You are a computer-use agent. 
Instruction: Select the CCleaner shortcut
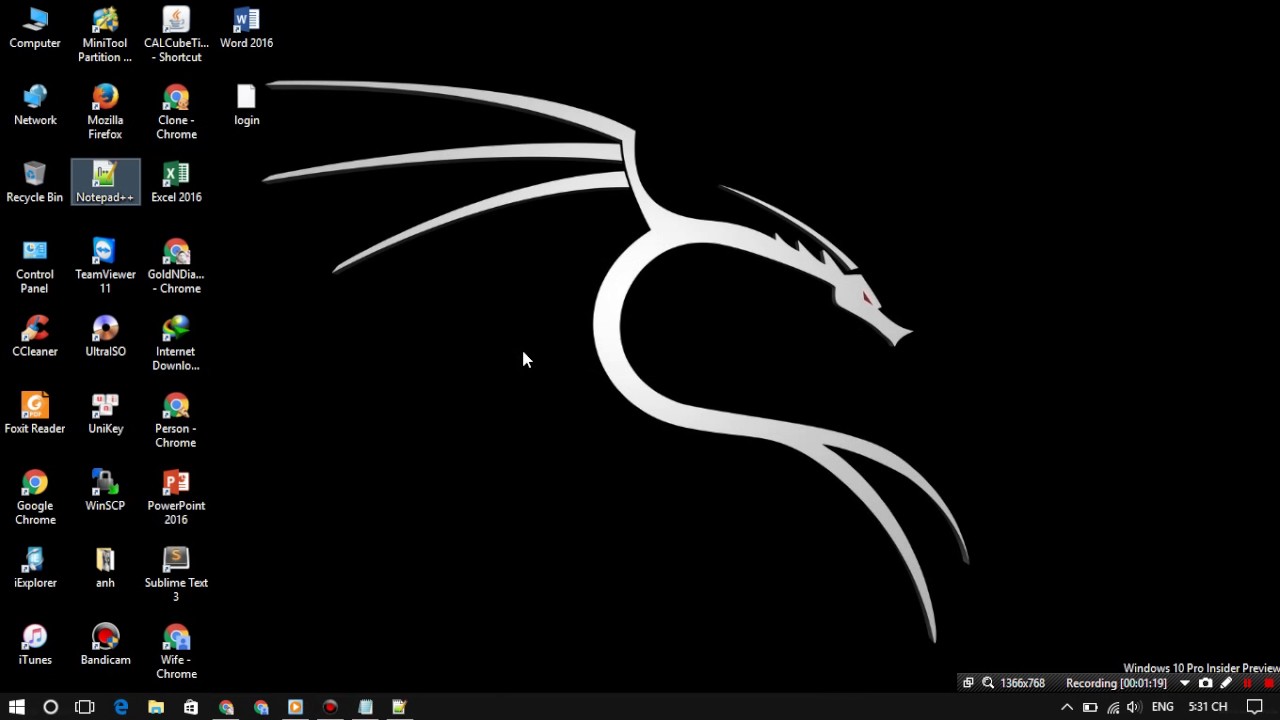(35, 336)
